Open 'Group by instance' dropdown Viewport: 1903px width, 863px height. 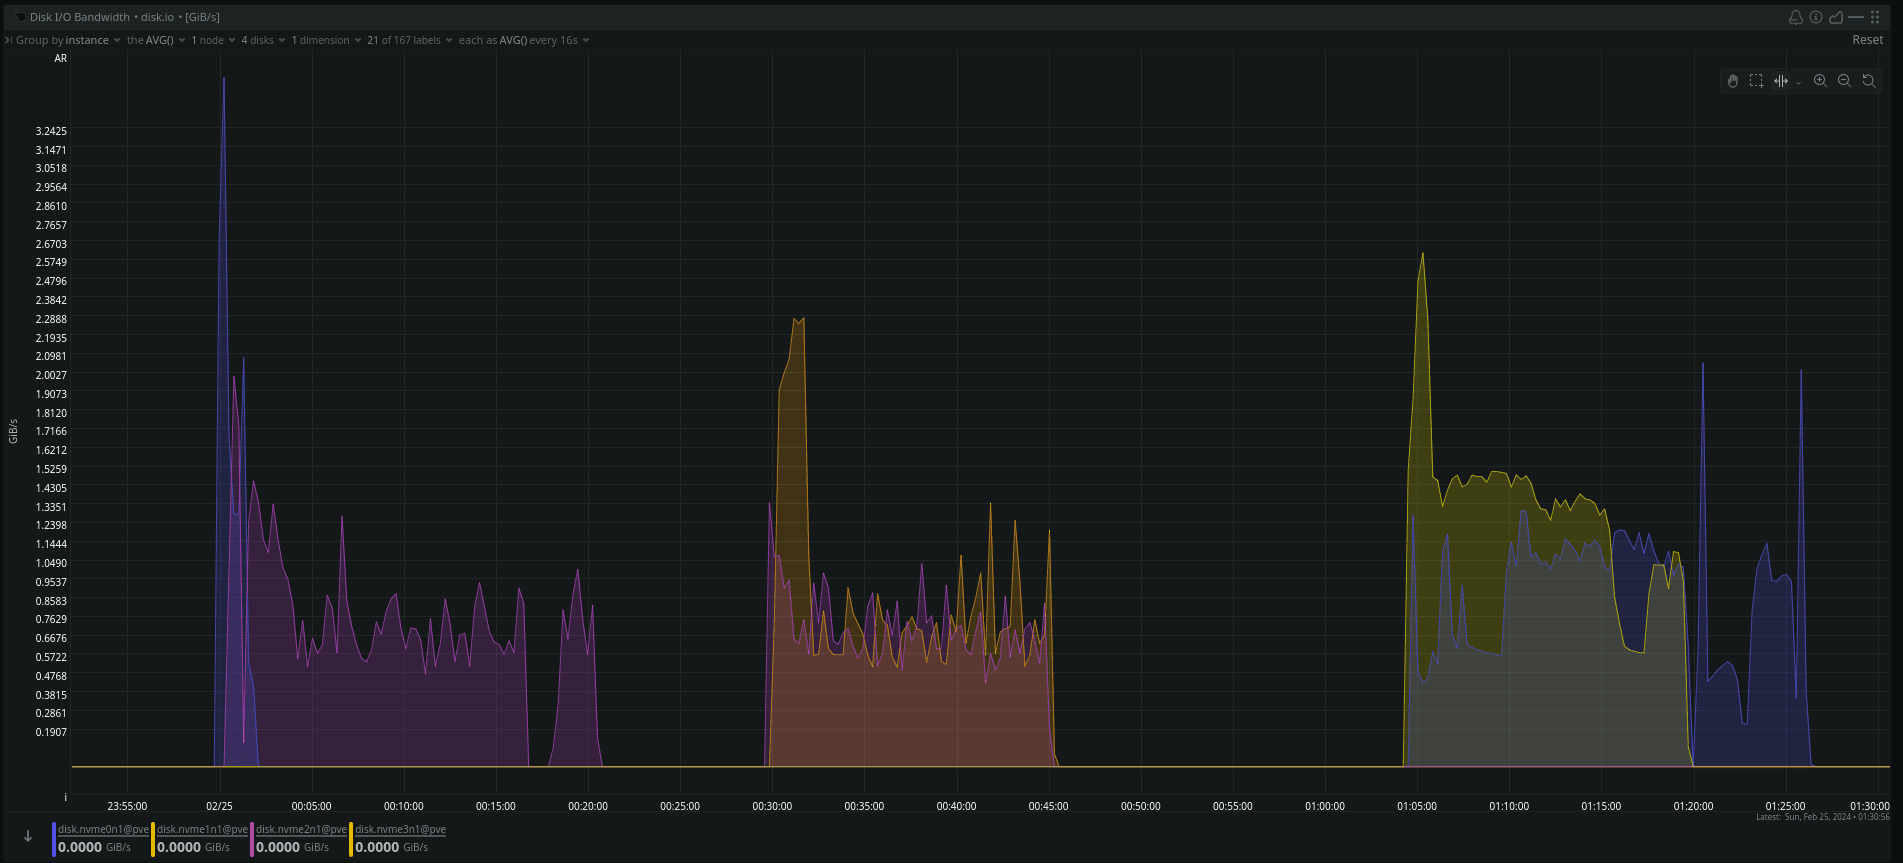click(68, 40)
